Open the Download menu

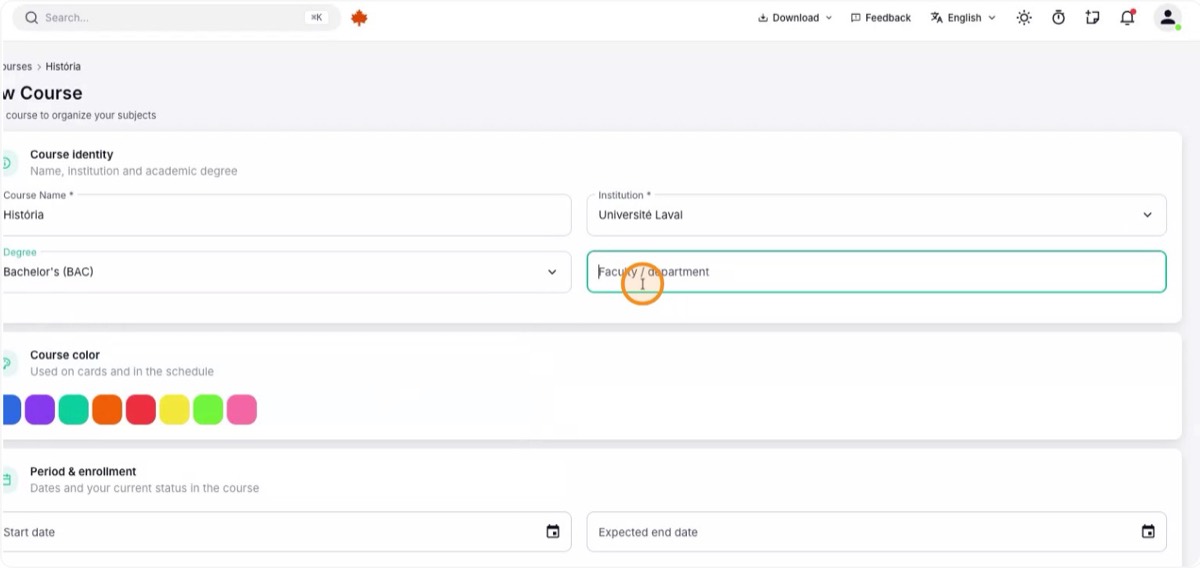(x=795, y=18)
